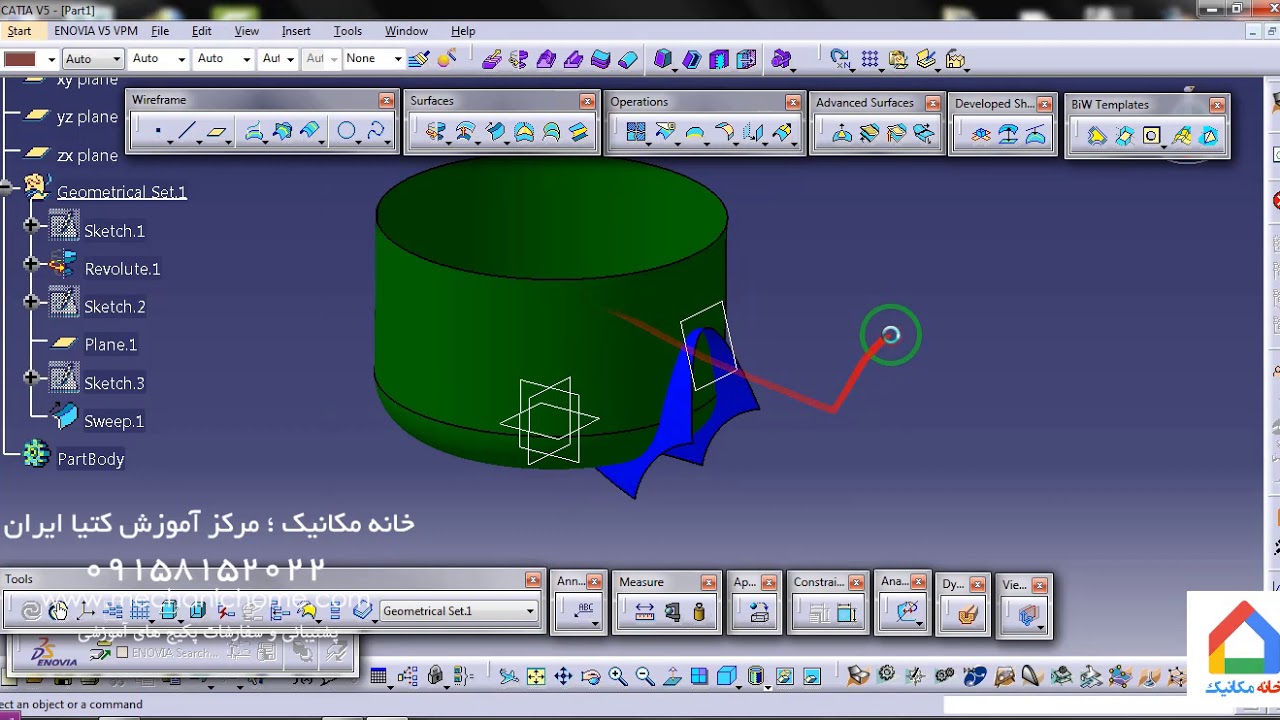Expand the Sketch.1 tree node
Viewport: 1280px width, 720px height.
31,225
